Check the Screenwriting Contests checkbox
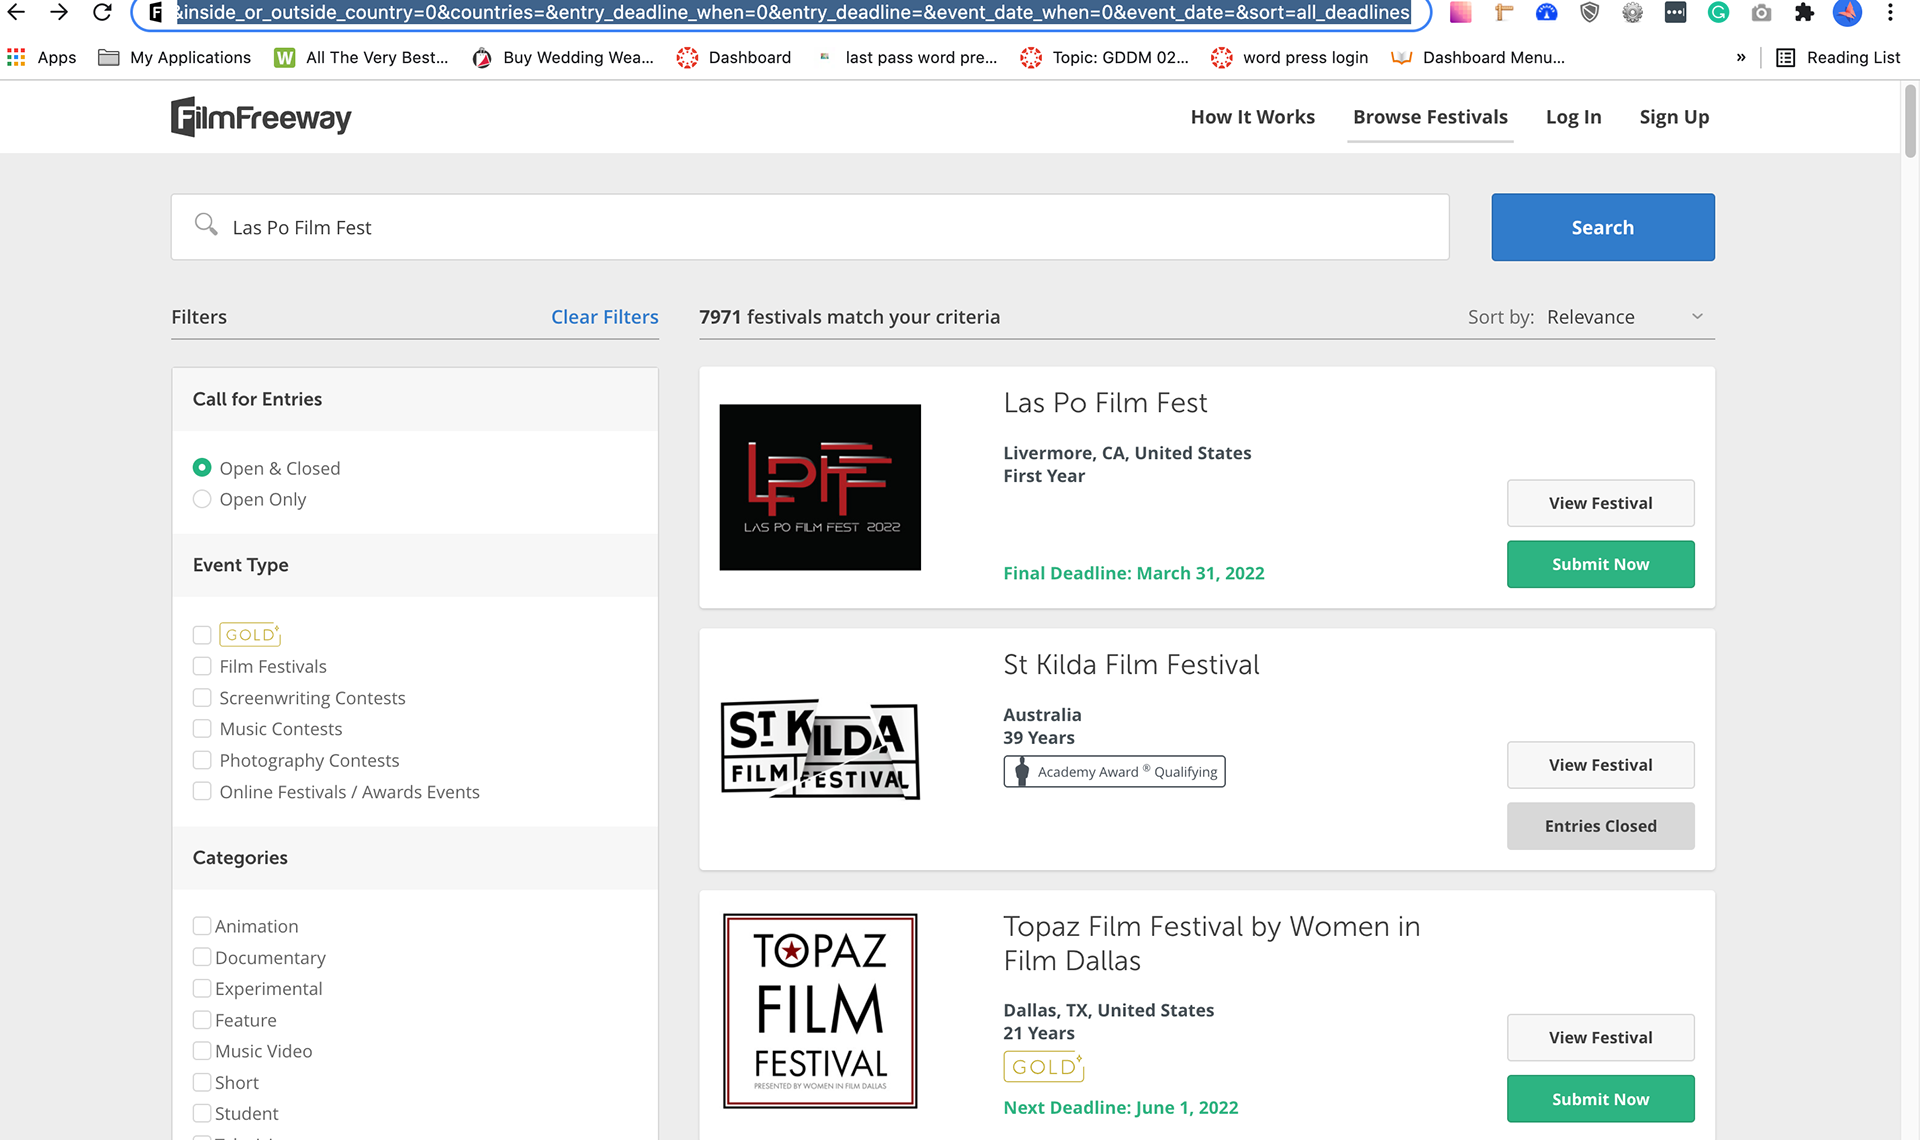Viewport: 1920px width, 1140px height. [x=202, y=698]
